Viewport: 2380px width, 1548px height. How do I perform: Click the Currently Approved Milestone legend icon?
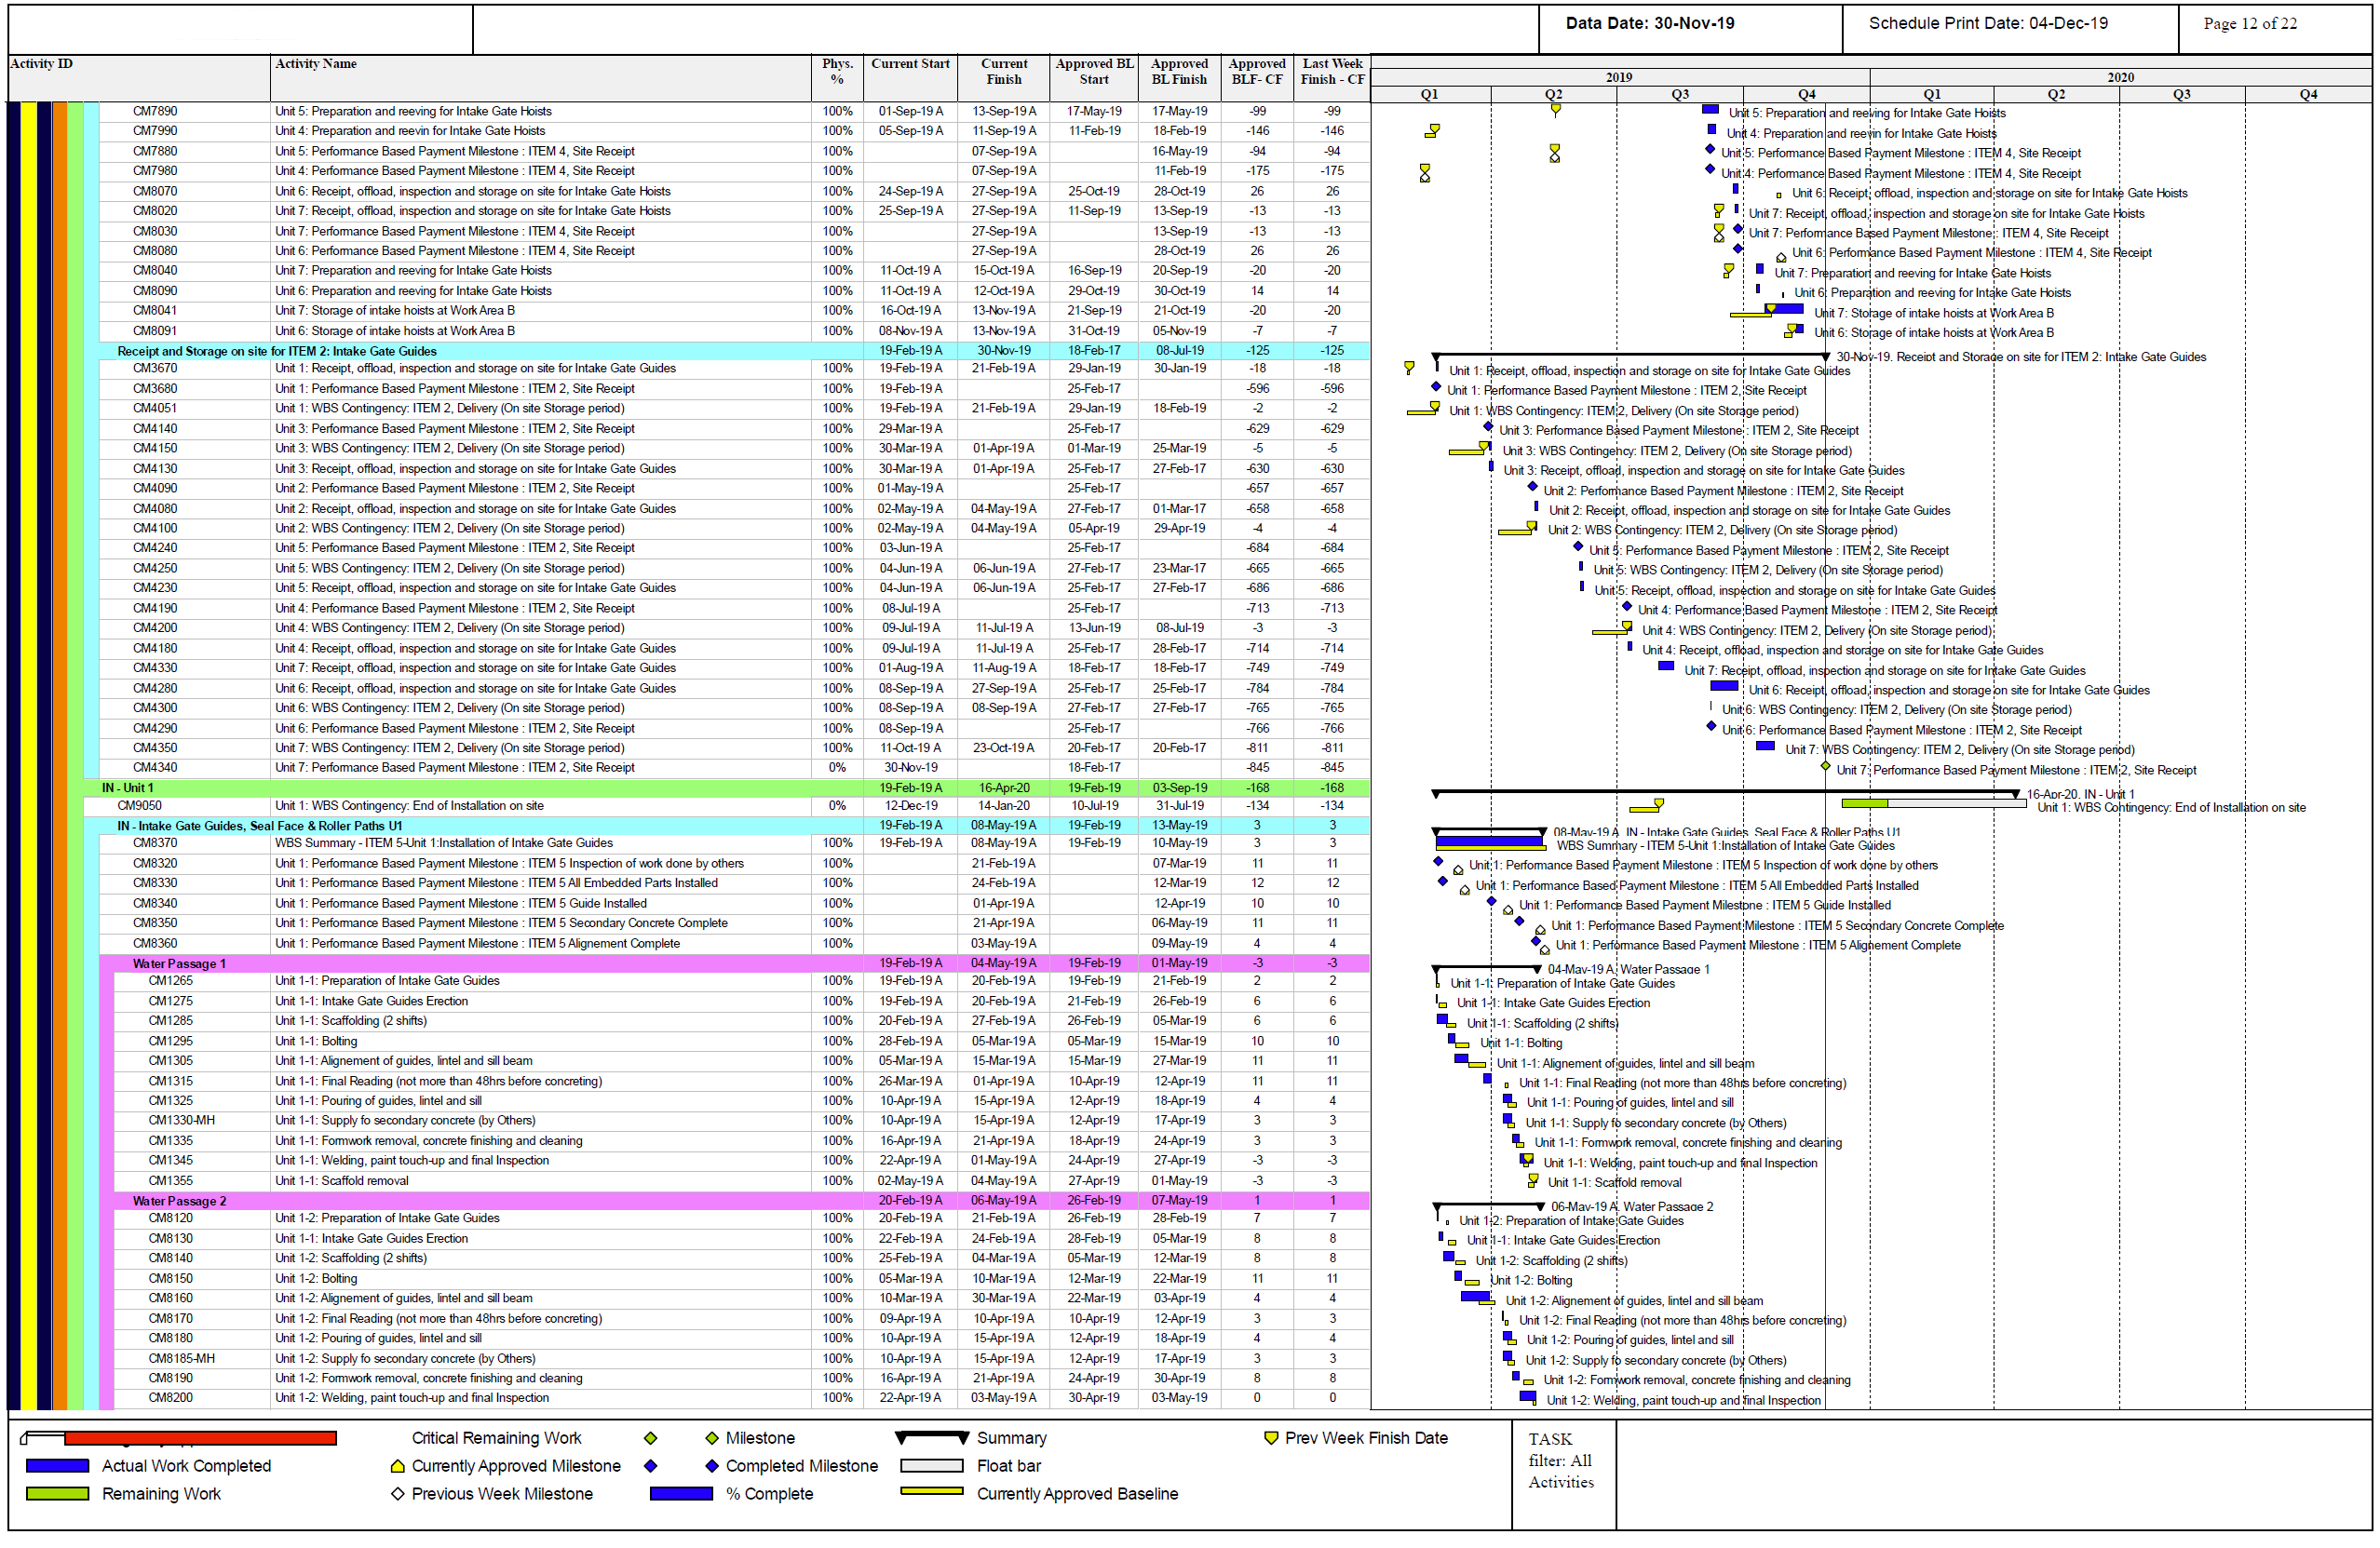click(x=397, y=1467)
